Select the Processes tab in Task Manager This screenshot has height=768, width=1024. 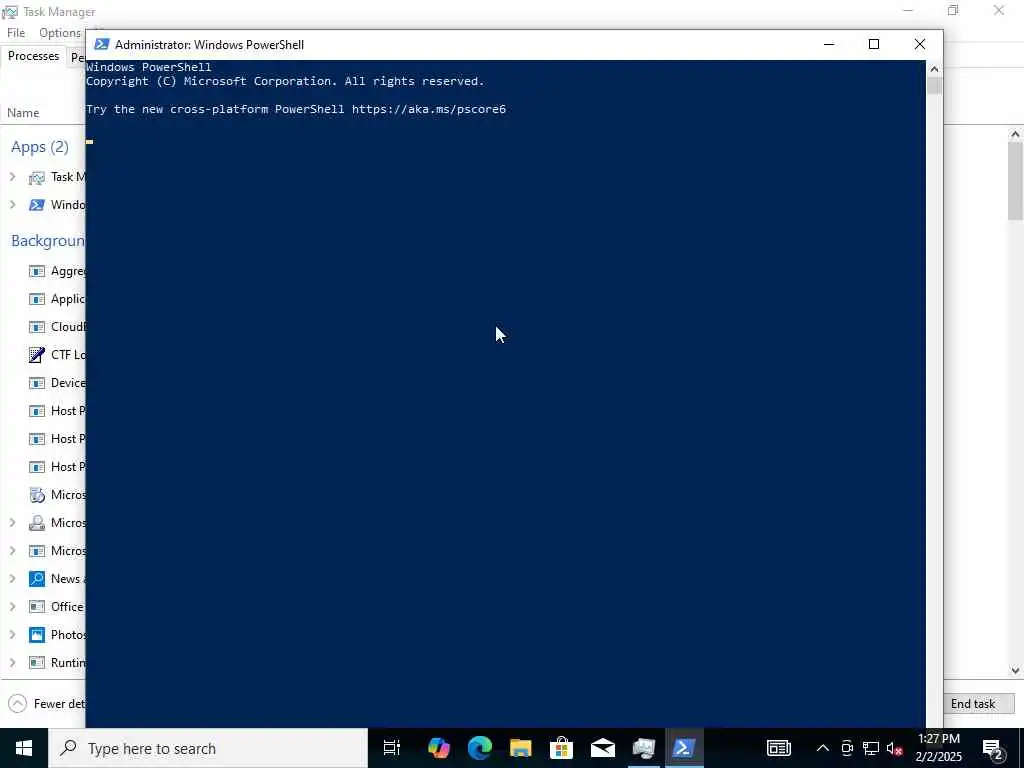33,56
